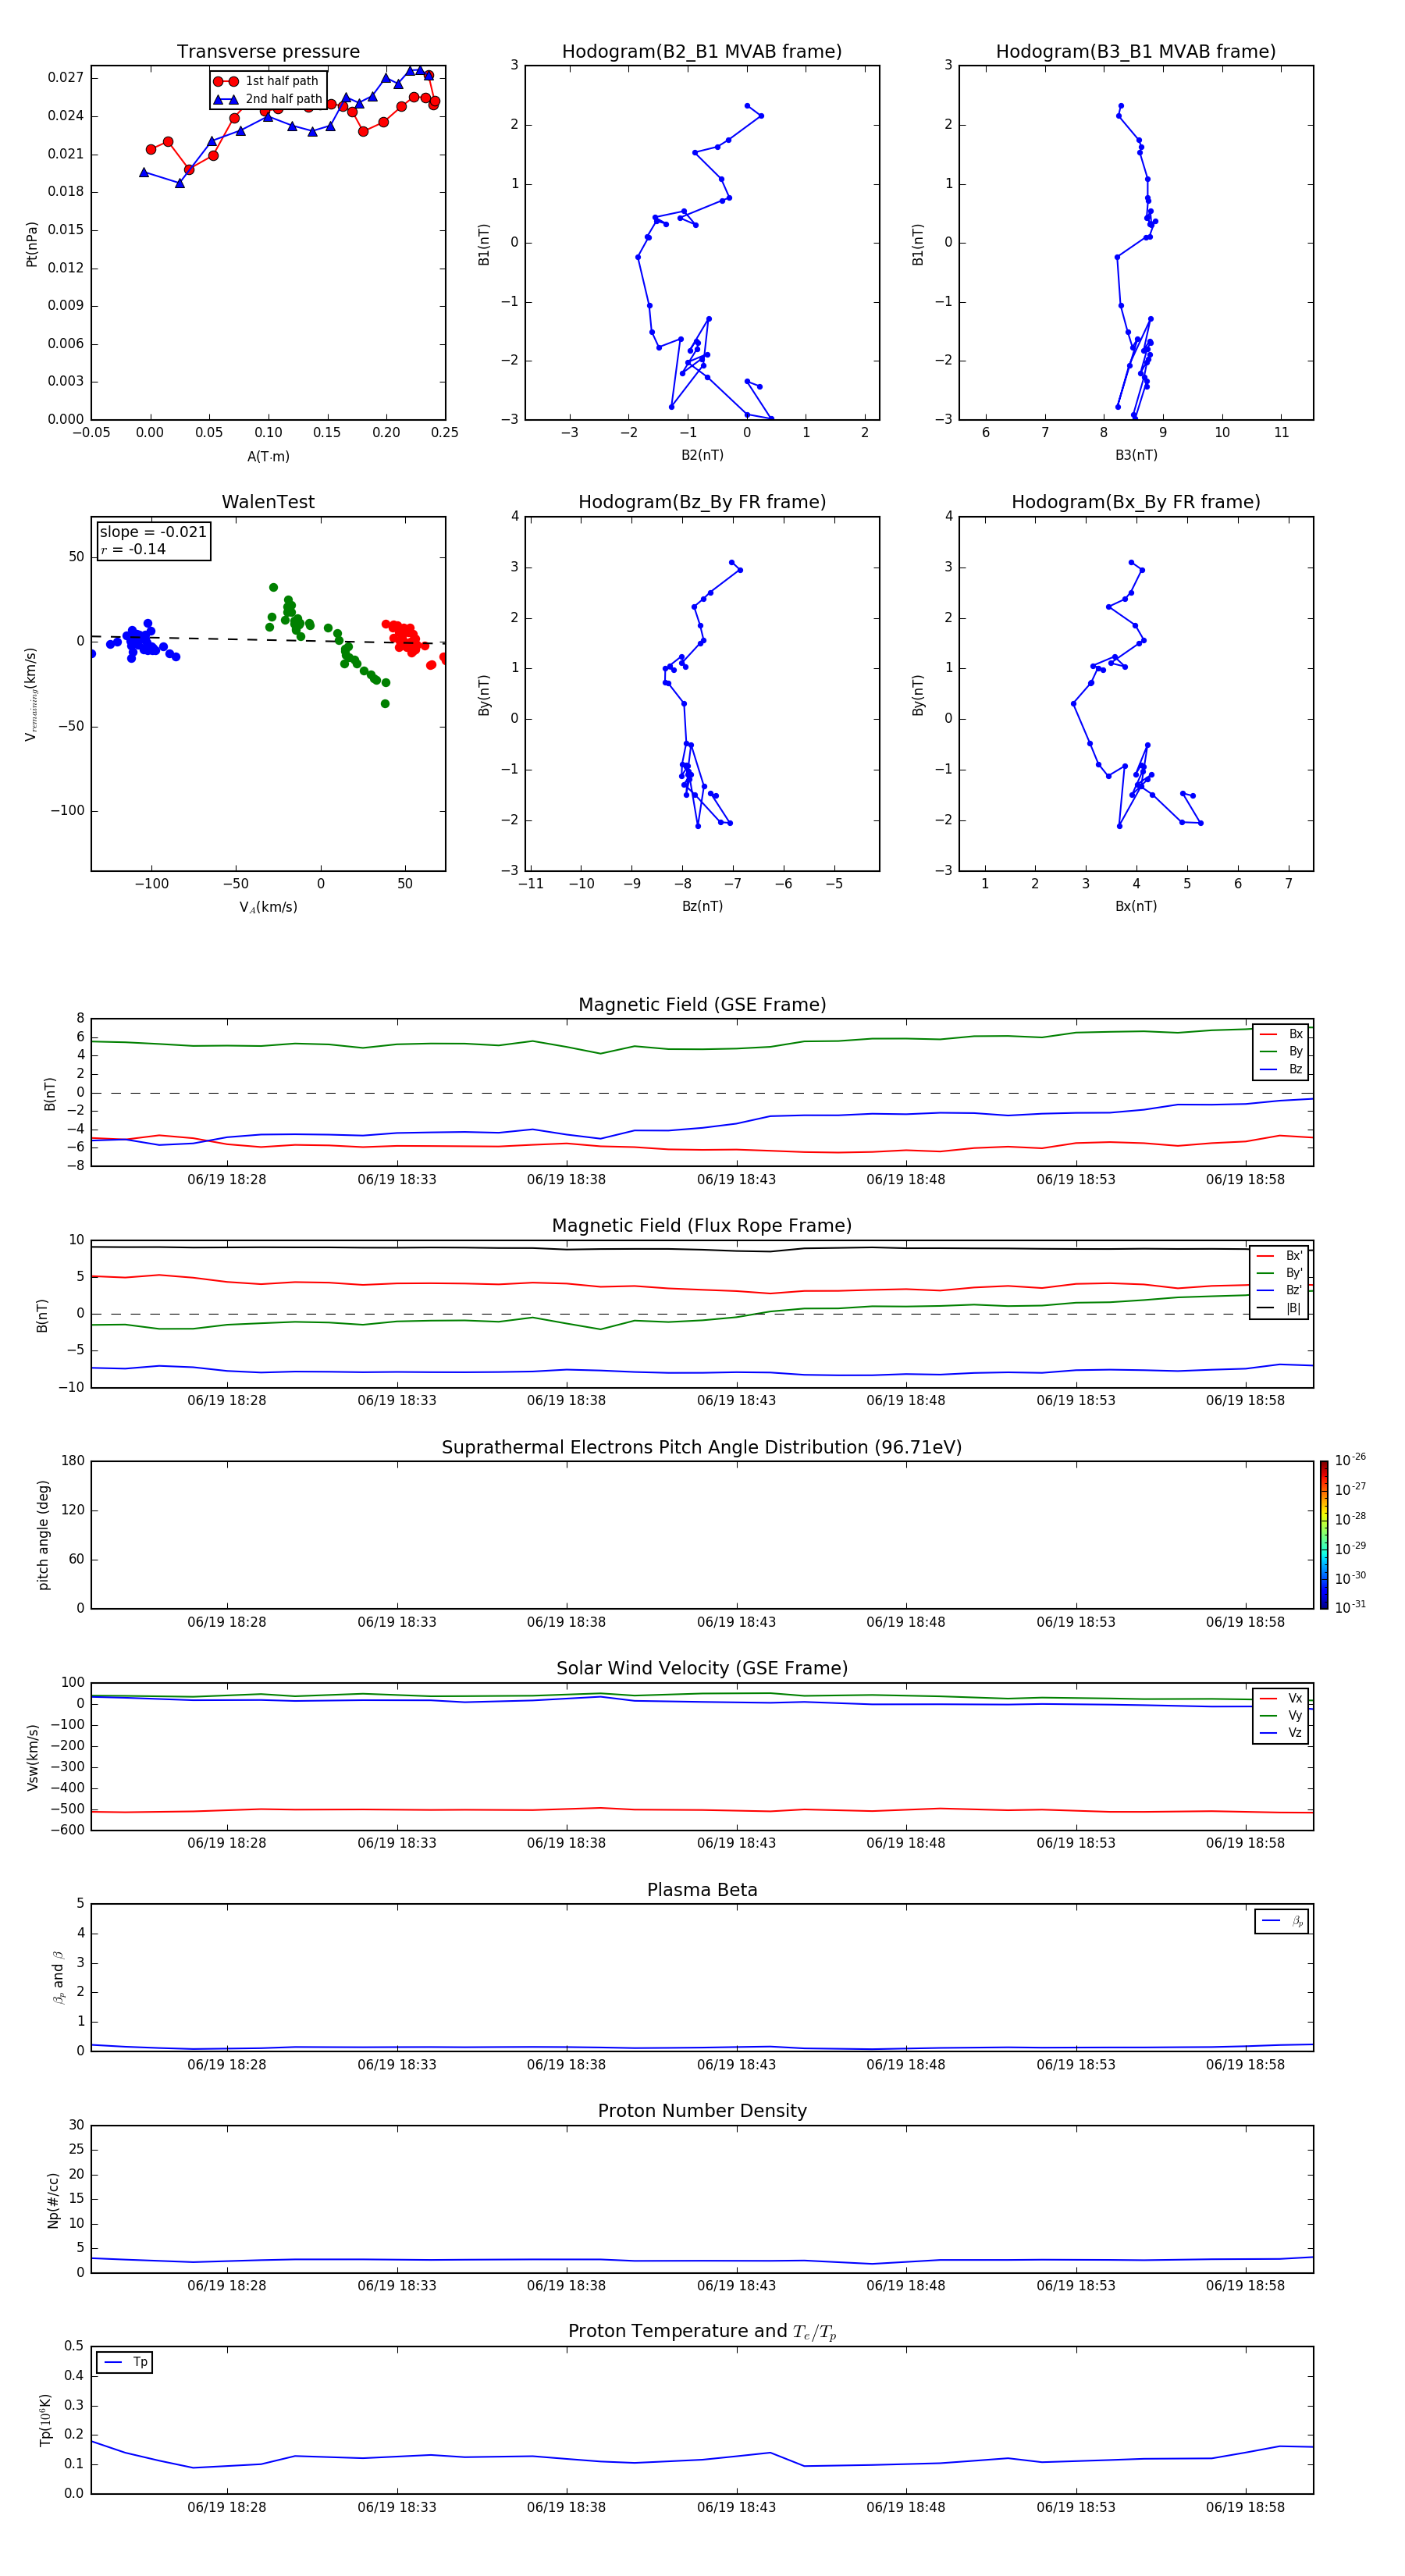Click the empty pitch angle distribution plot area
1405x2576 pixels.
pos(702,1535)
